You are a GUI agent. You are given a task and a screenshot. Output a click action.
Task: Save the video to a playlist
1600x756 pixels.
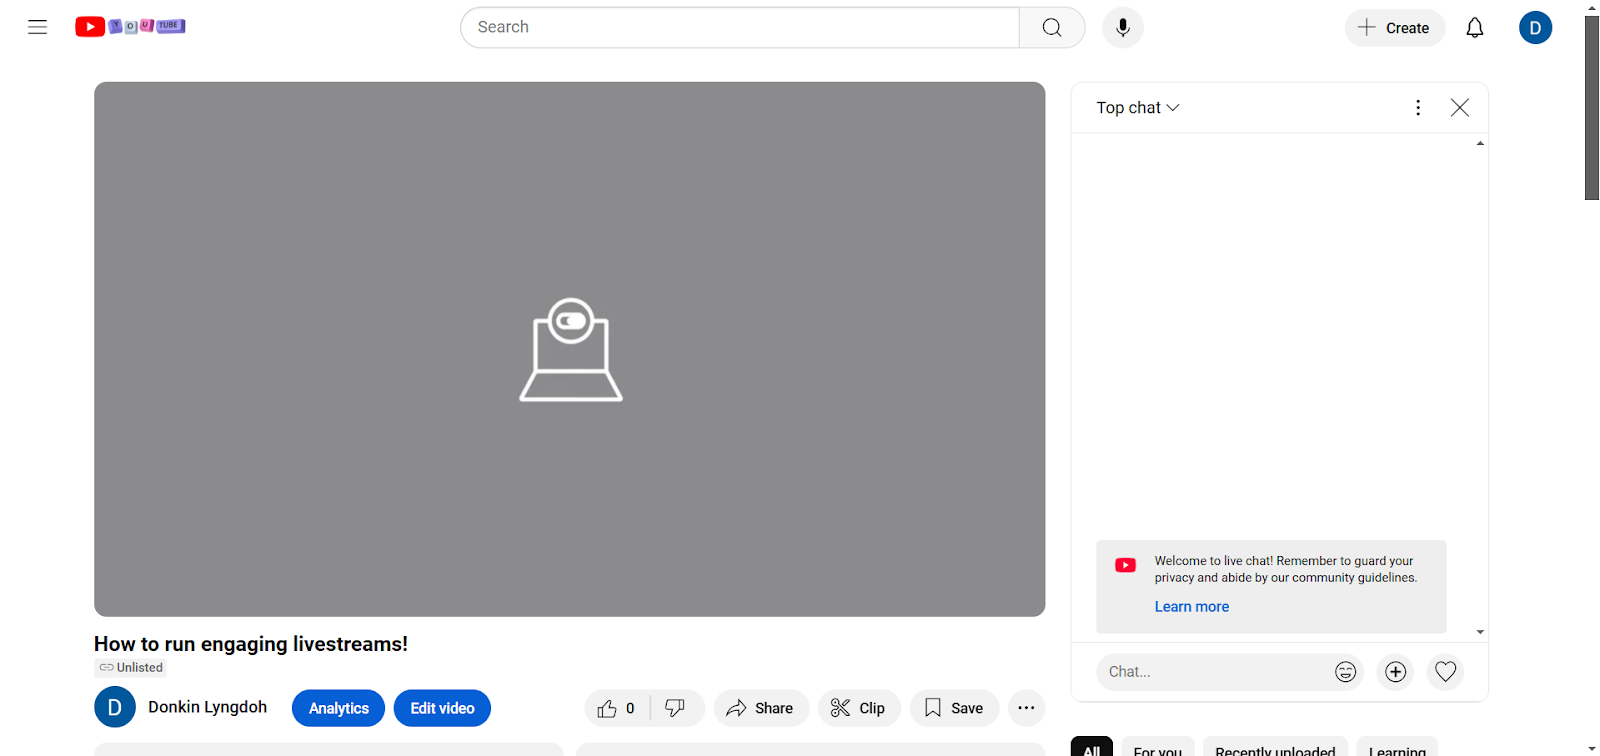tap(954, 708)
